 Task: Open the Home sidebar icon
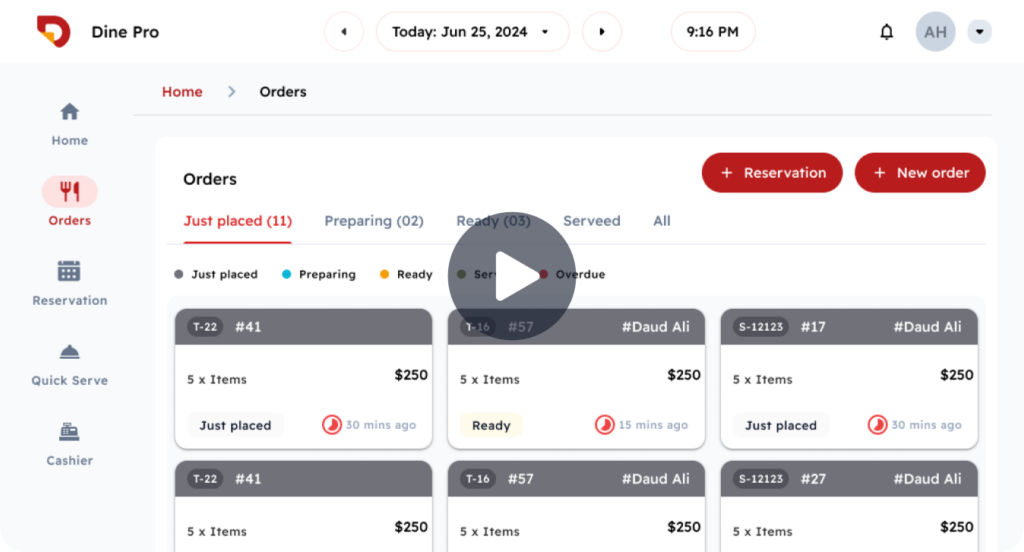pos(69,112)
